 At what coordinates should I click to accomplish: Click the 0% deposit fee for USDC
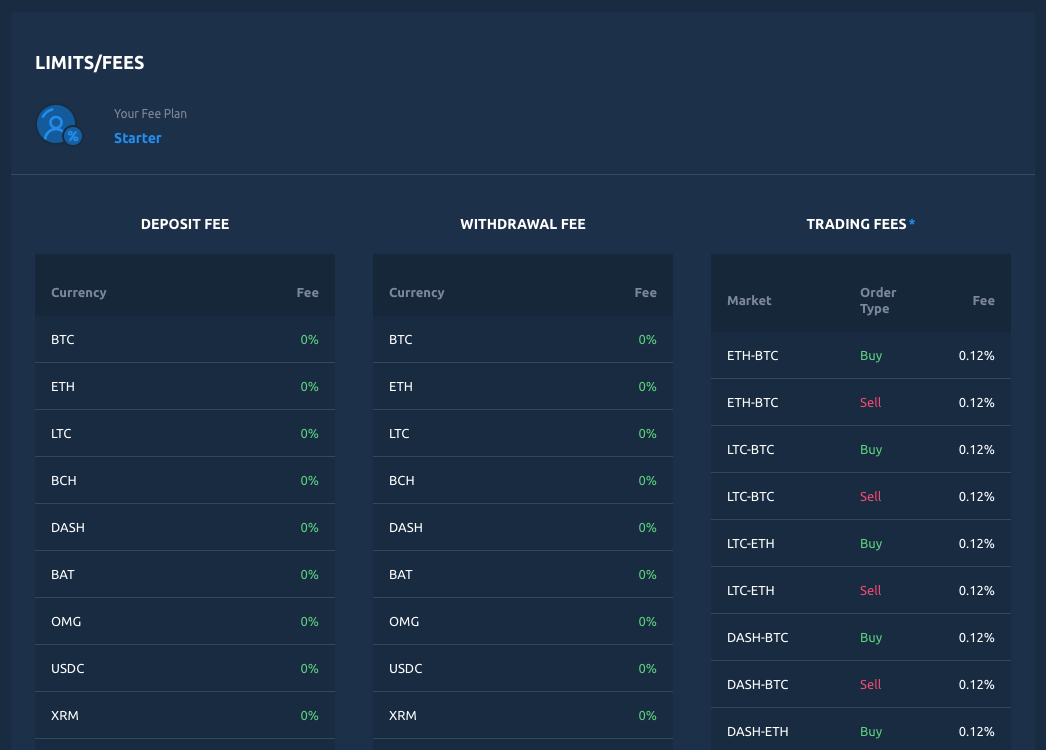[310, 669]
